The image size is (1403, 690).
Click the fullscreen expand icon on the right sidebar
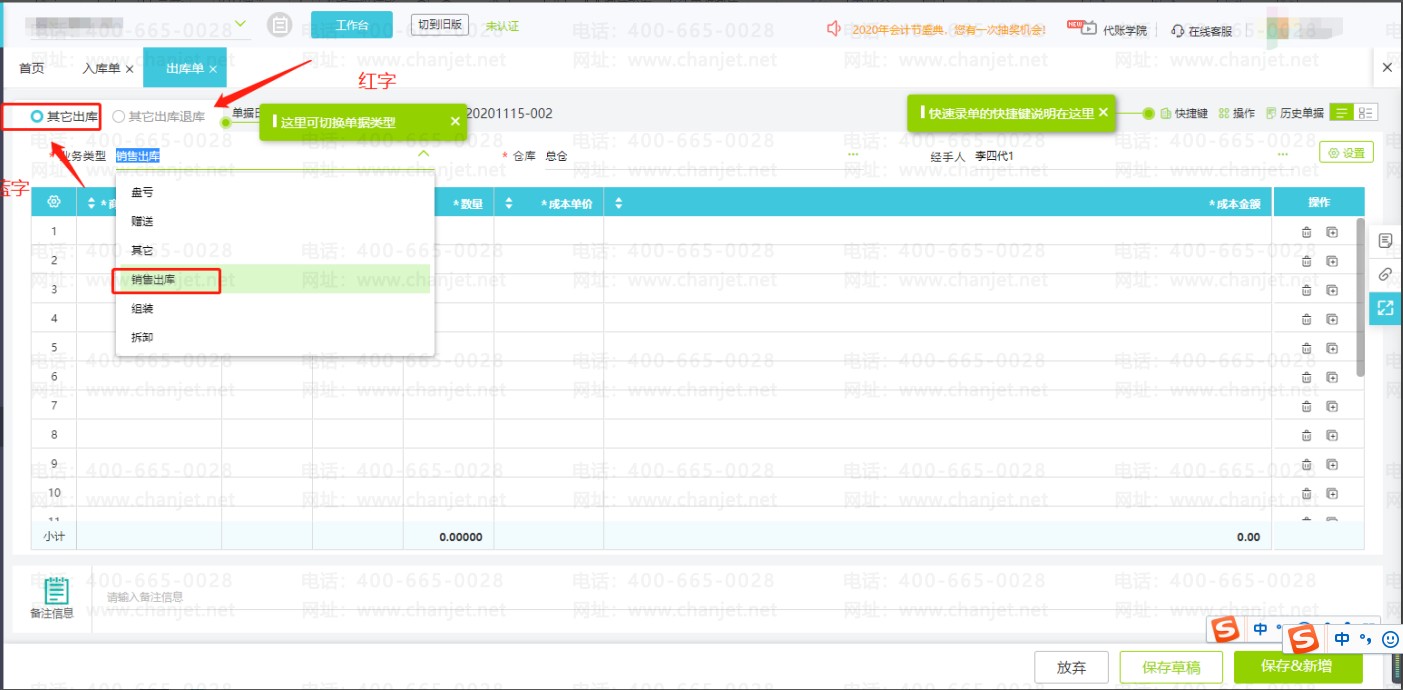pos(1385,308)
